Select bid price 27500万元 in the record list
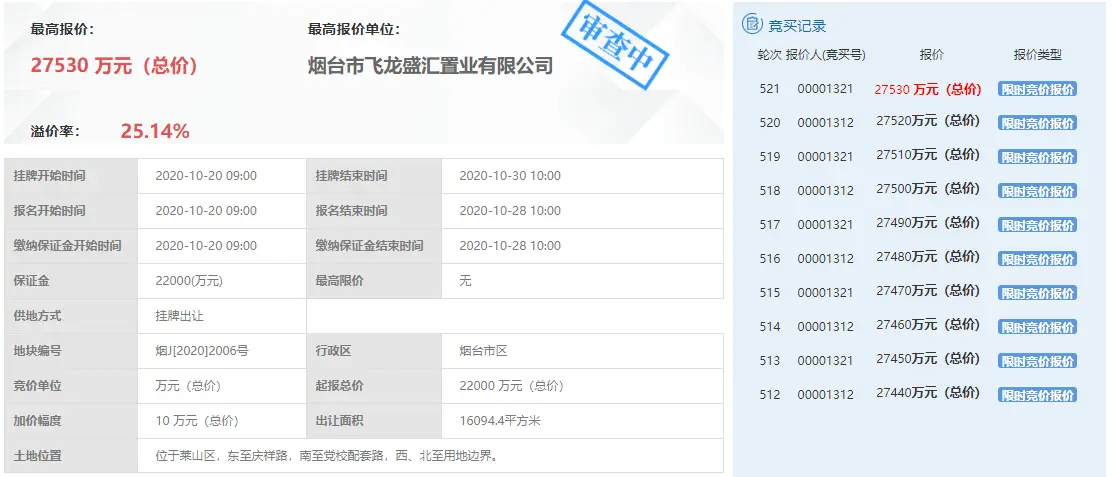This screenshot has height=477, width=1113. pyautogui.click(x=928, y=190)
